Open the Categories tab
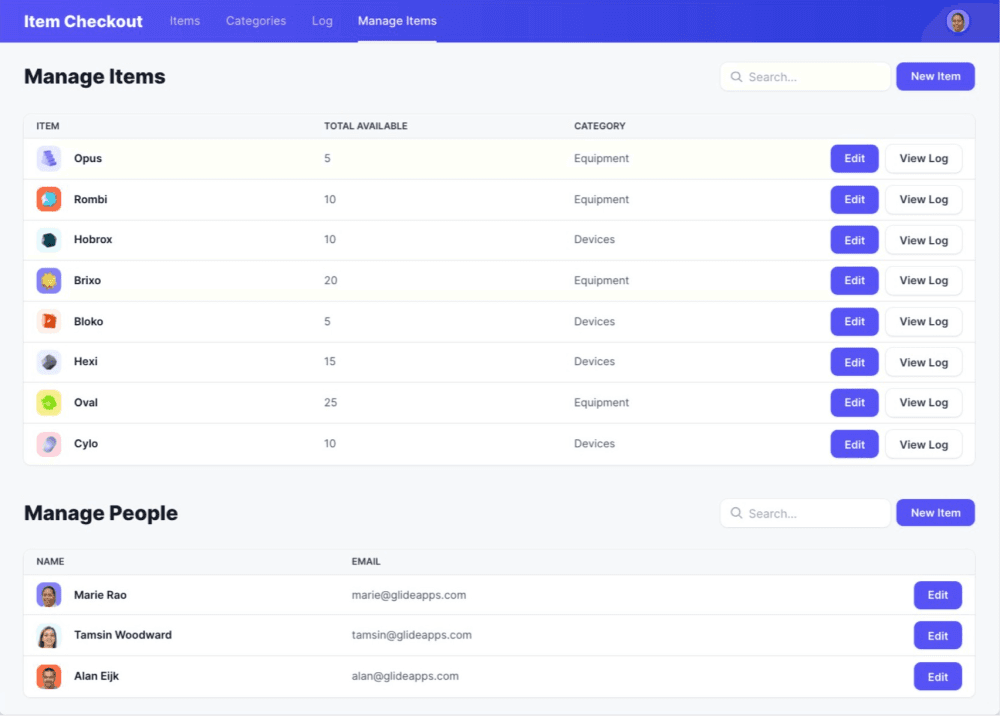This screenshot has height=716, width=1000. click(256, 21)
